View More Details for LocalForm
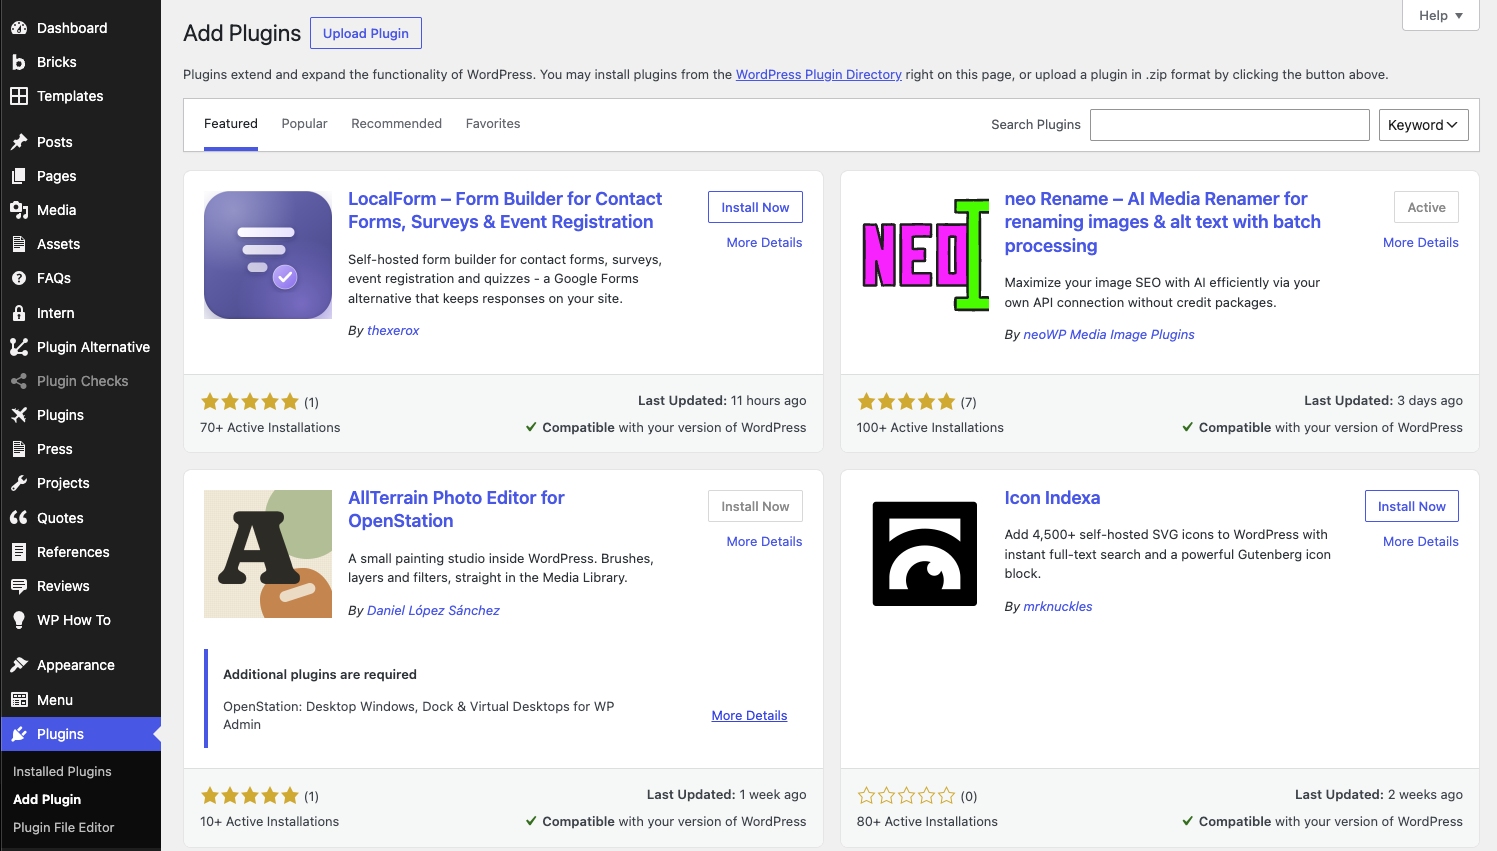Screen dimensions: 1497x851 (764, 243)
